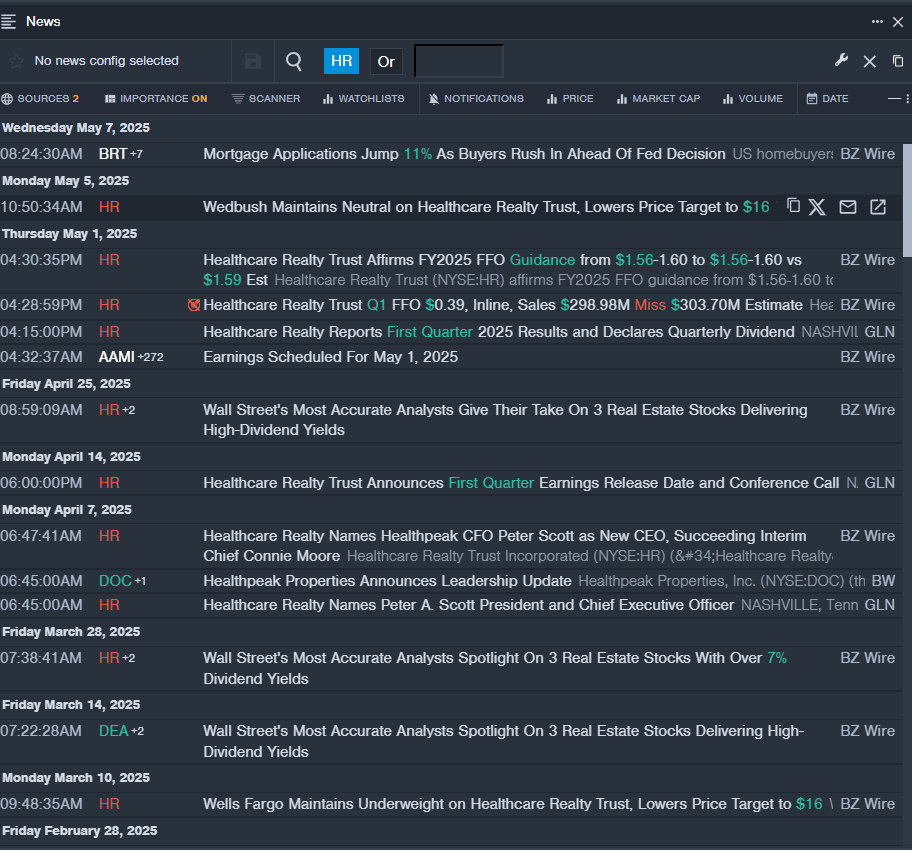Click the Thursday May 1, 2025 date header

(x=70, y=234)
